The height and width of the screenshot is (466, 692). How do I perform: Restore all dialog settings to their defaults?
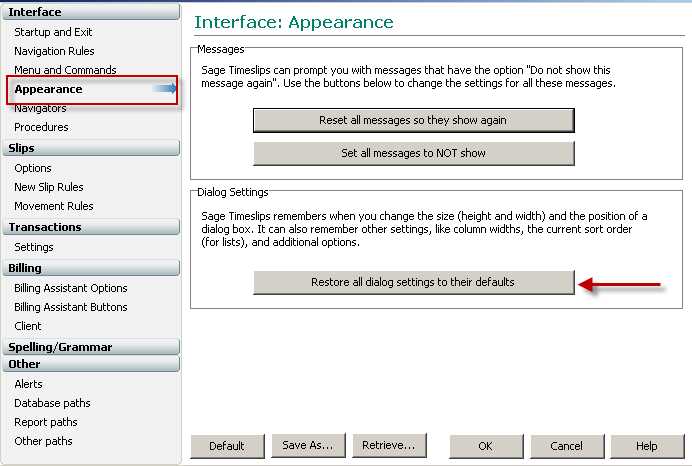[x=414, y=282]
